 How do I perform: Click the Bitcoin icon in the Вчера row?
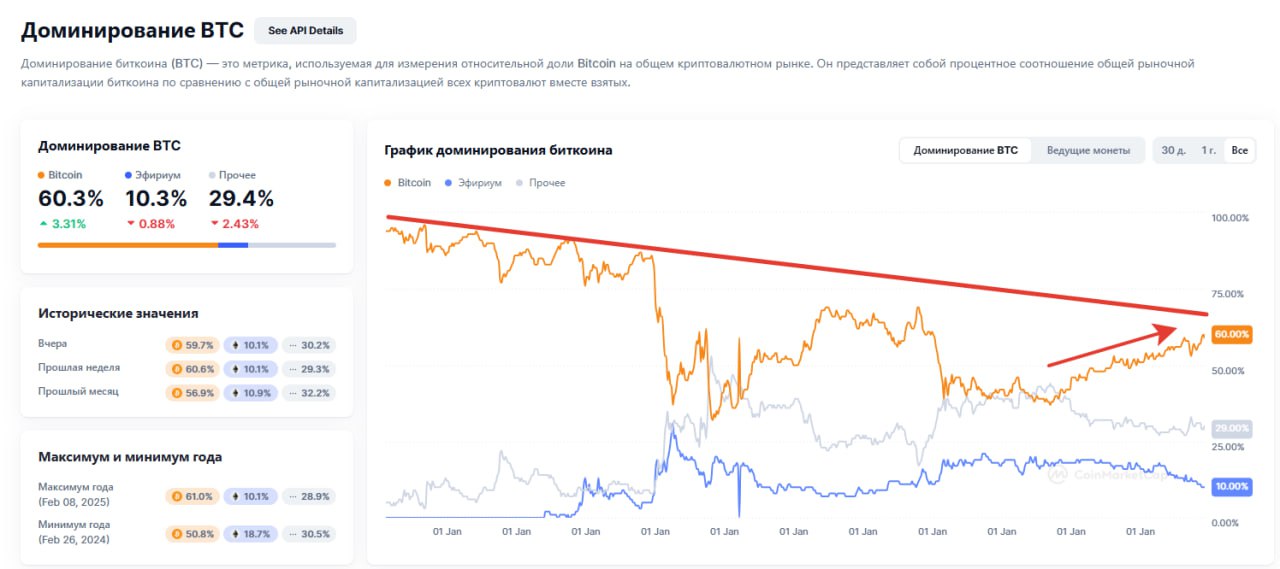point(176,345)
